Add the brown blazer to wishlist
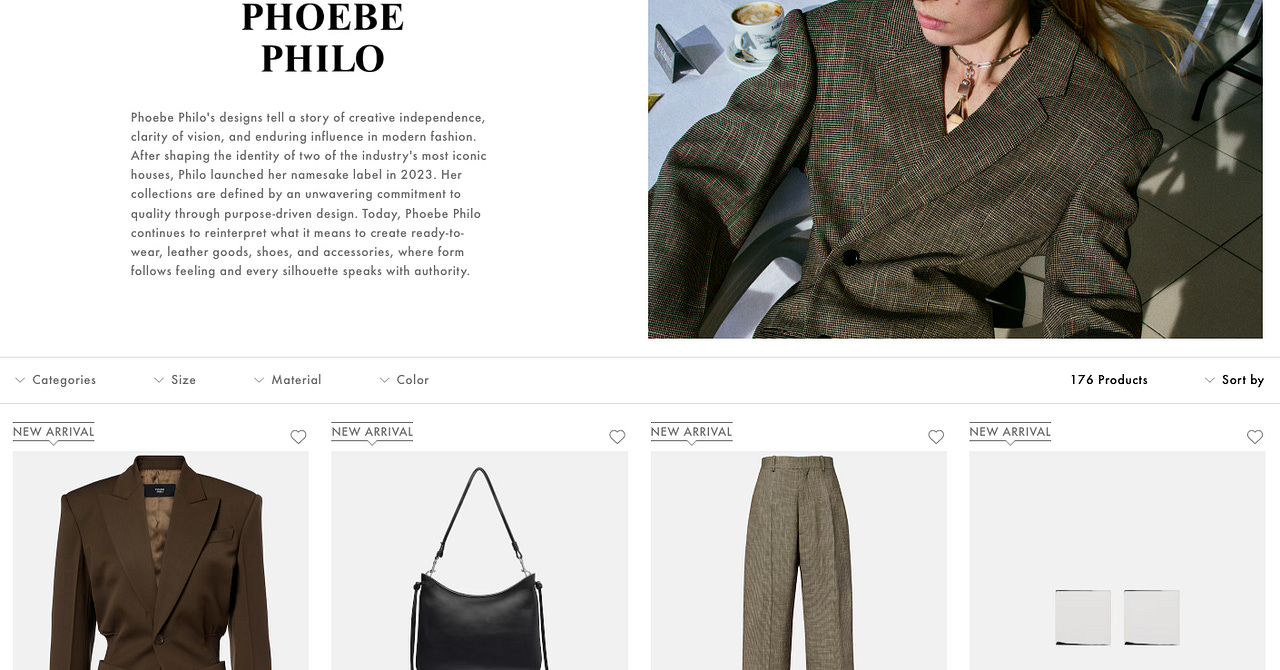Viewport: 1280px width, 670px height. pos(298,437)
